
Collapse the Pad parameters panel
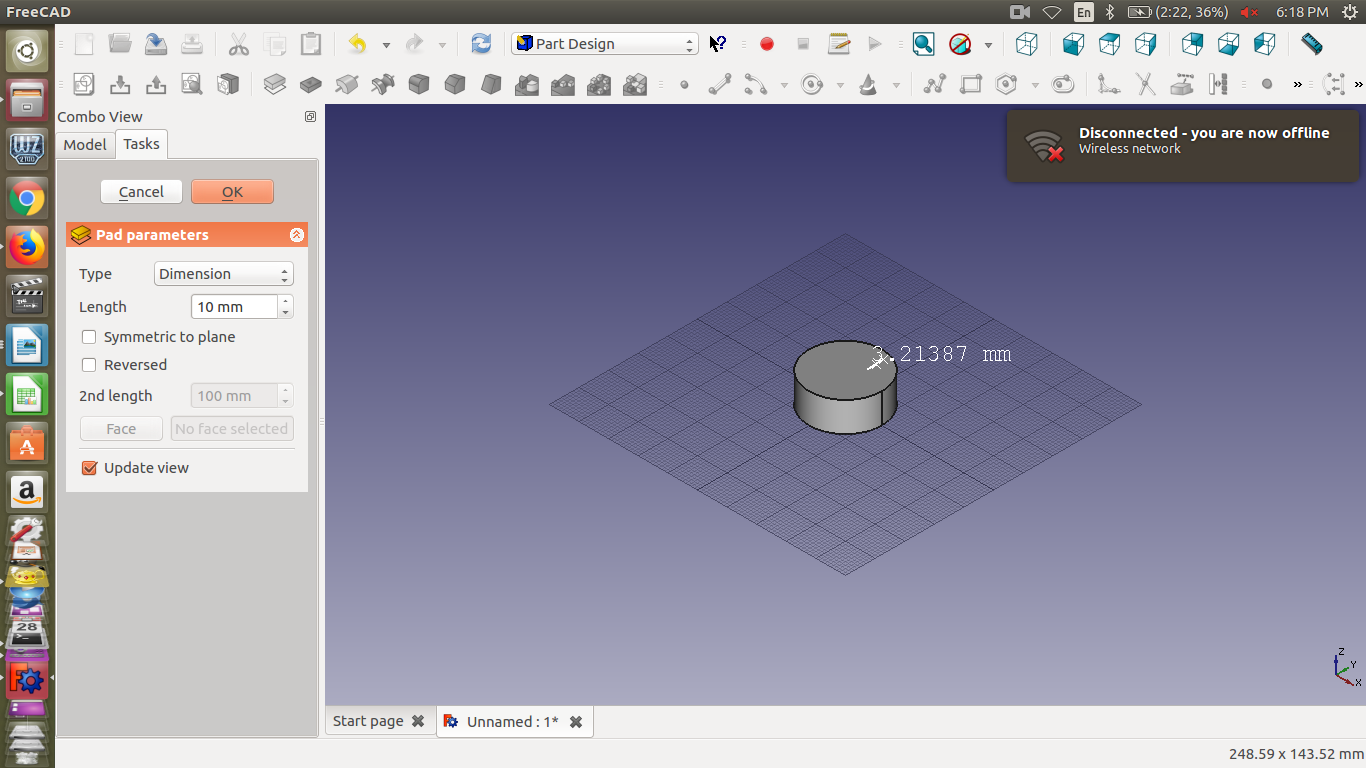(x=297, y=235)
